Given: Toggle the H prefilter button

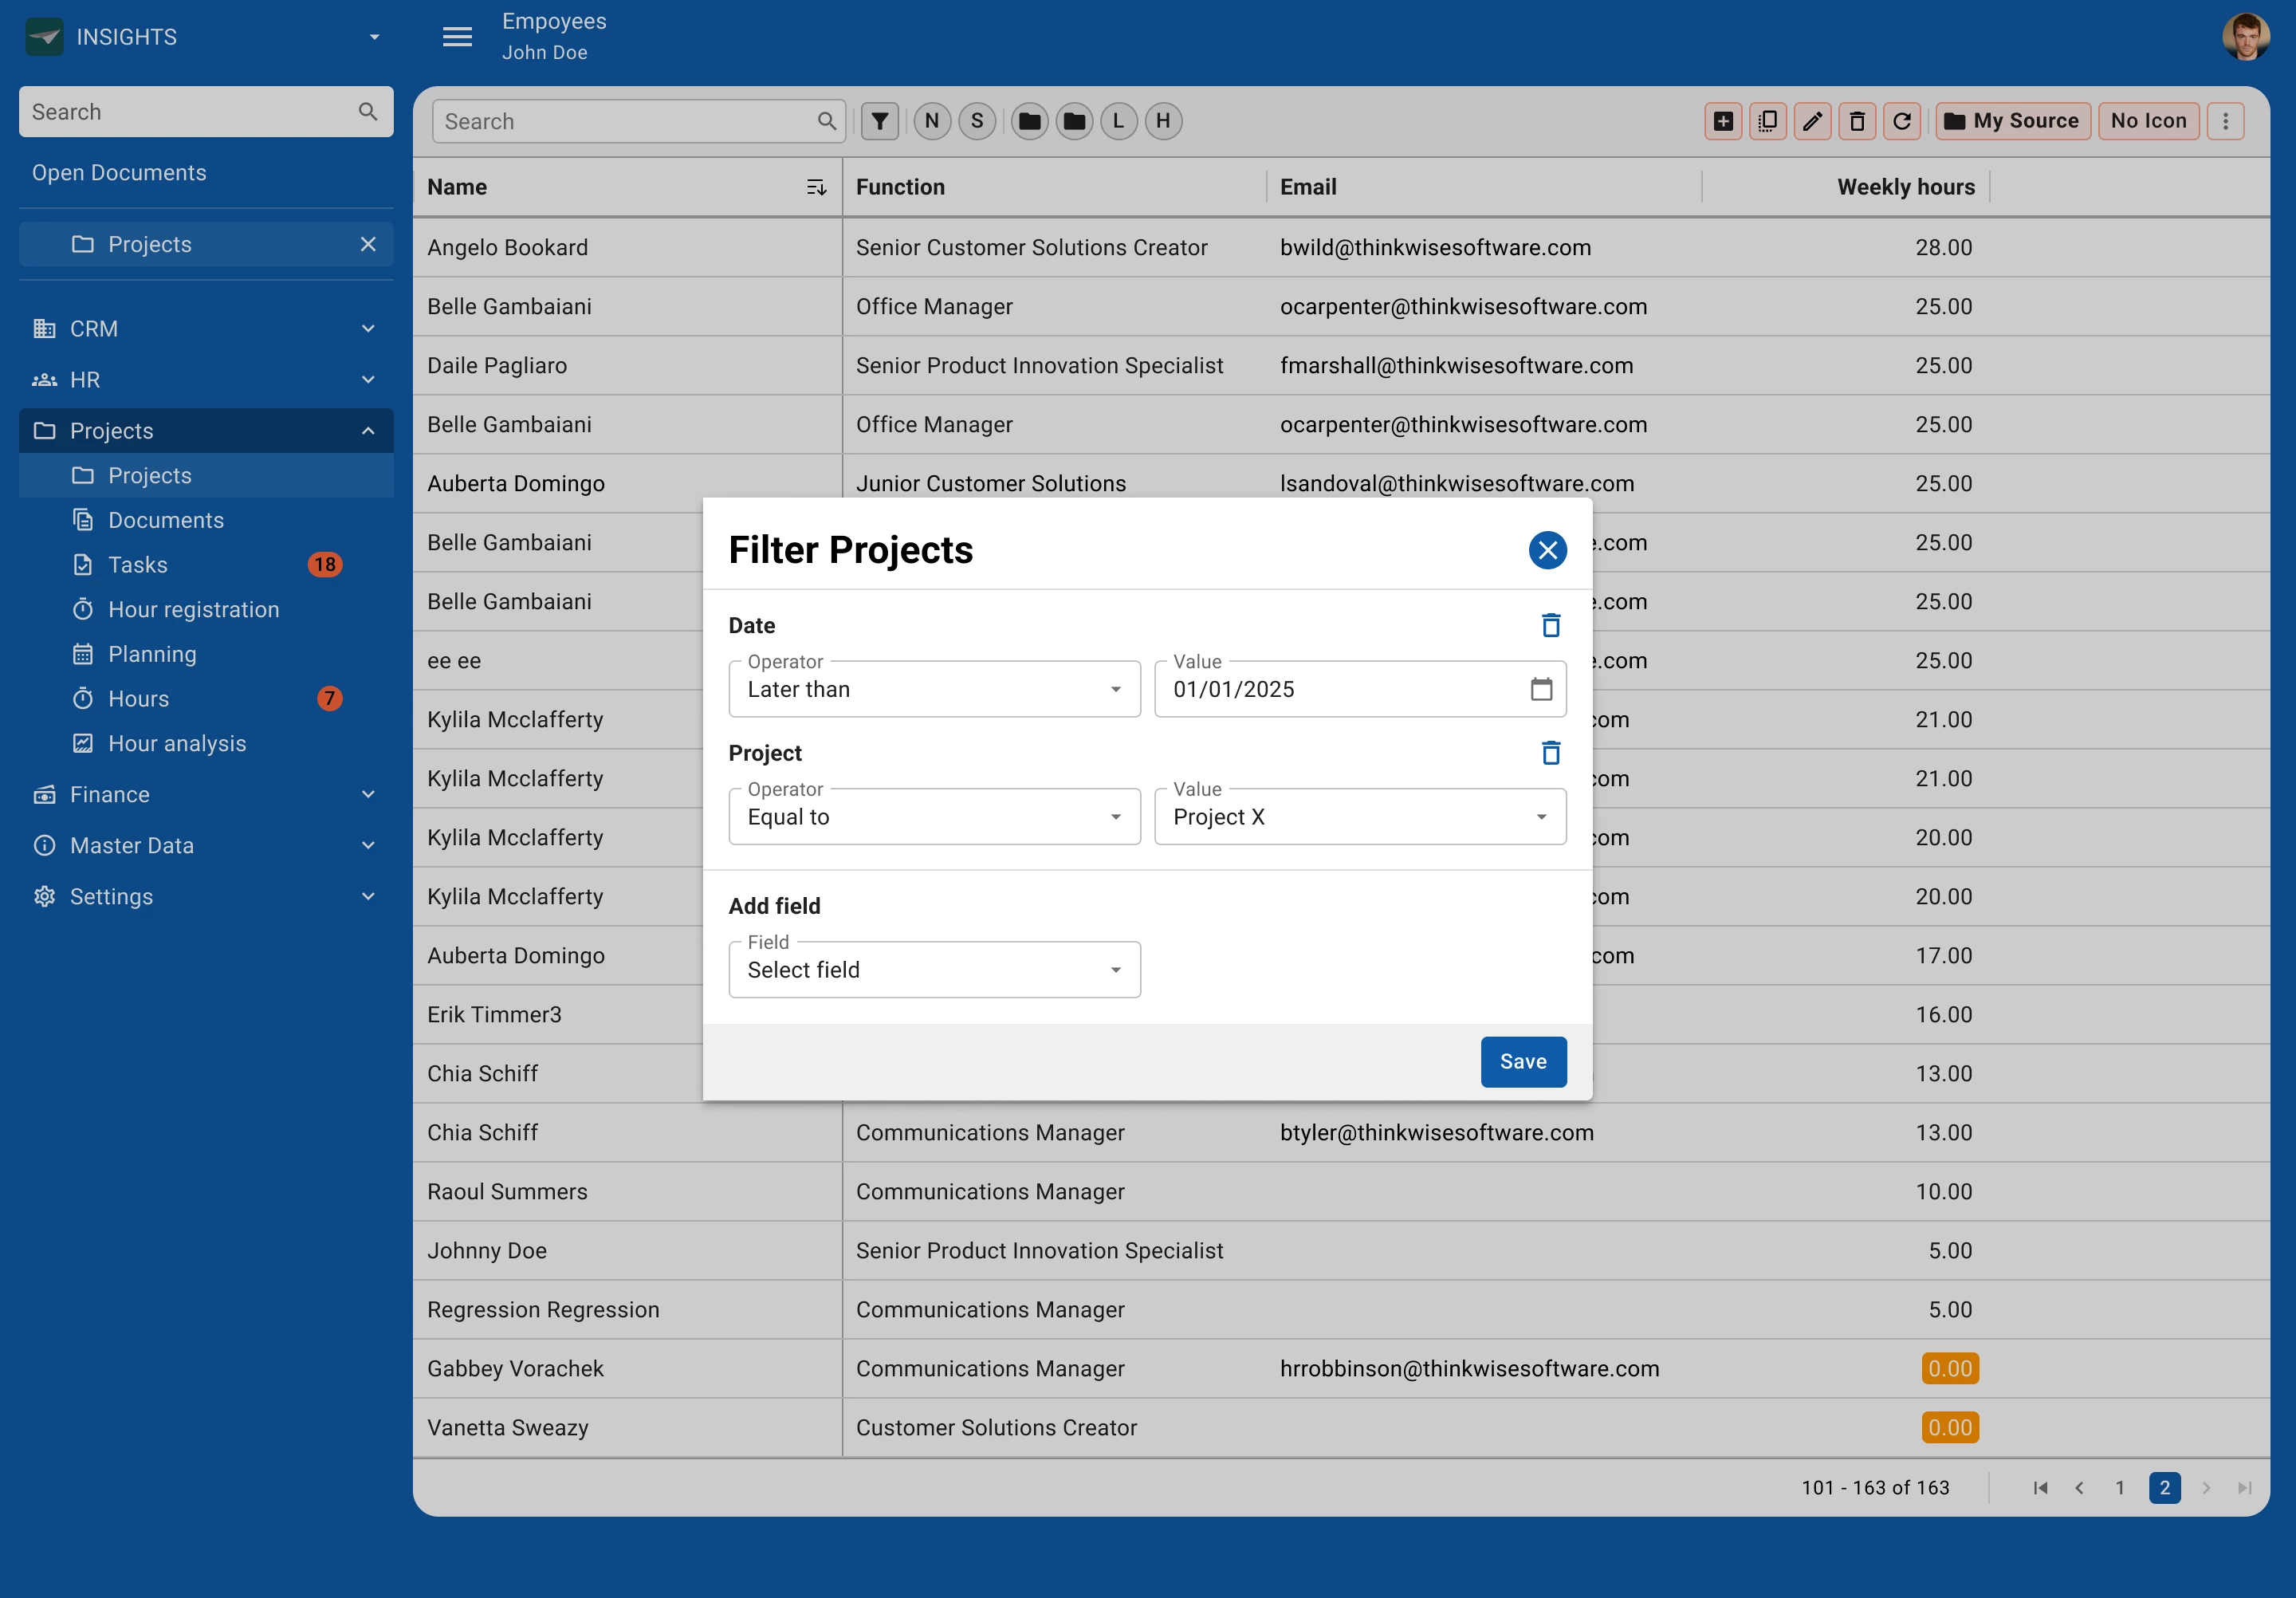Looking at the screenshot, I should (1163, 121).
